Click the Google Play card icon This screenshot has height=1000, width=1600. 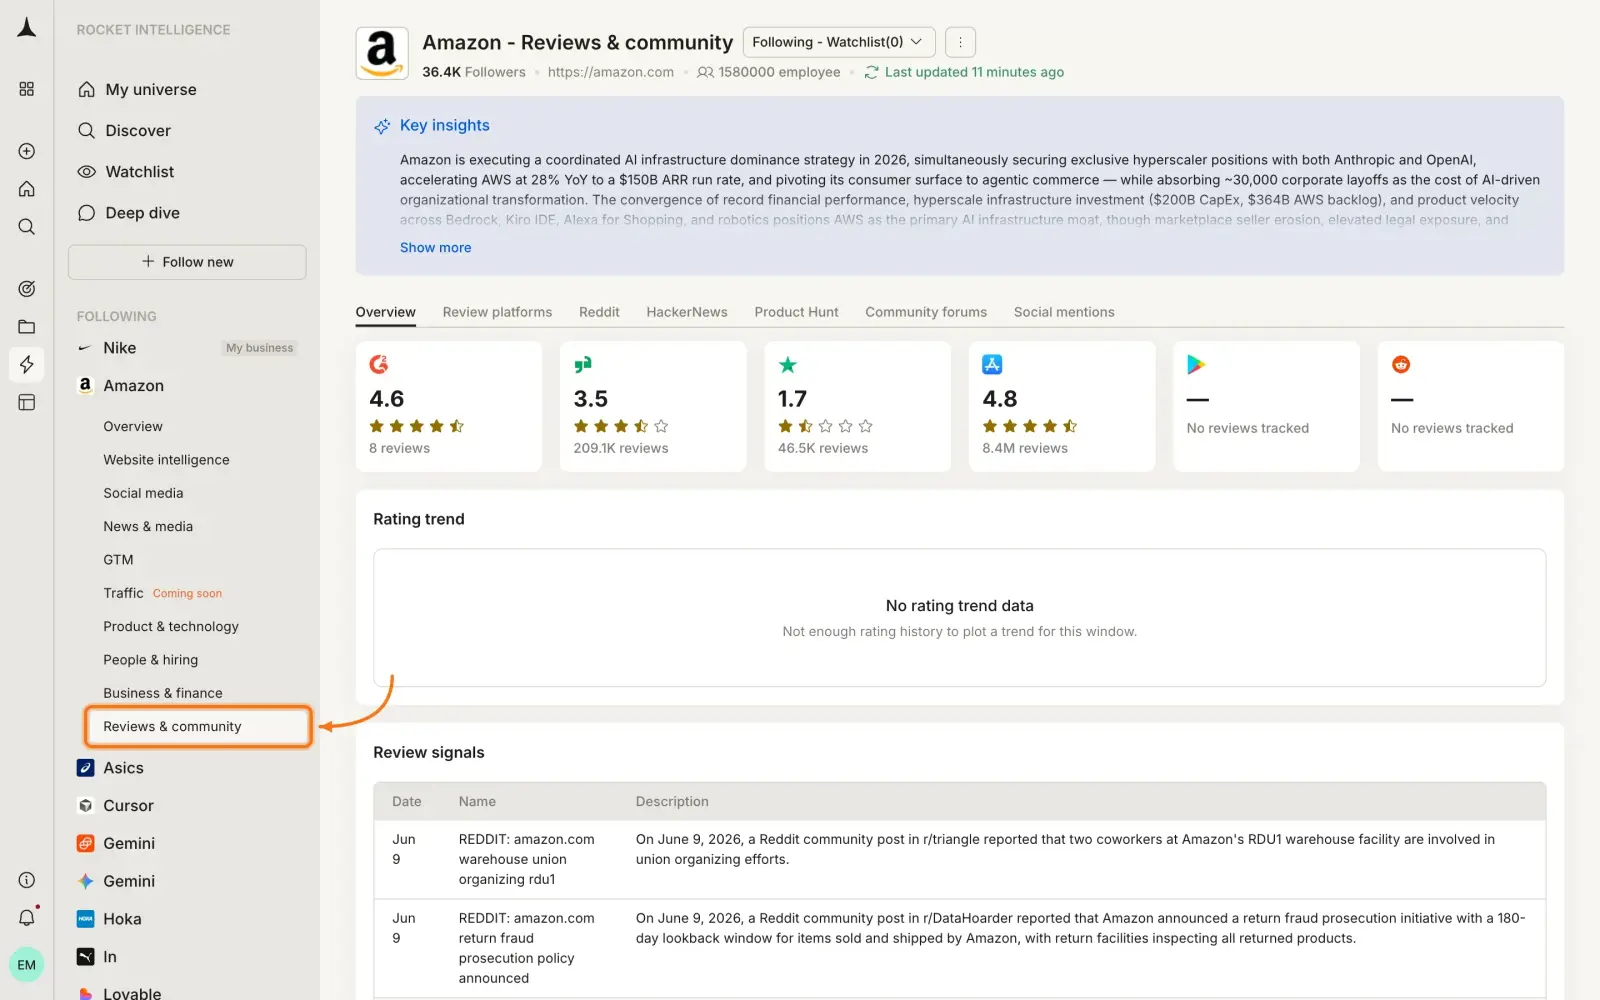point(1196,365)
